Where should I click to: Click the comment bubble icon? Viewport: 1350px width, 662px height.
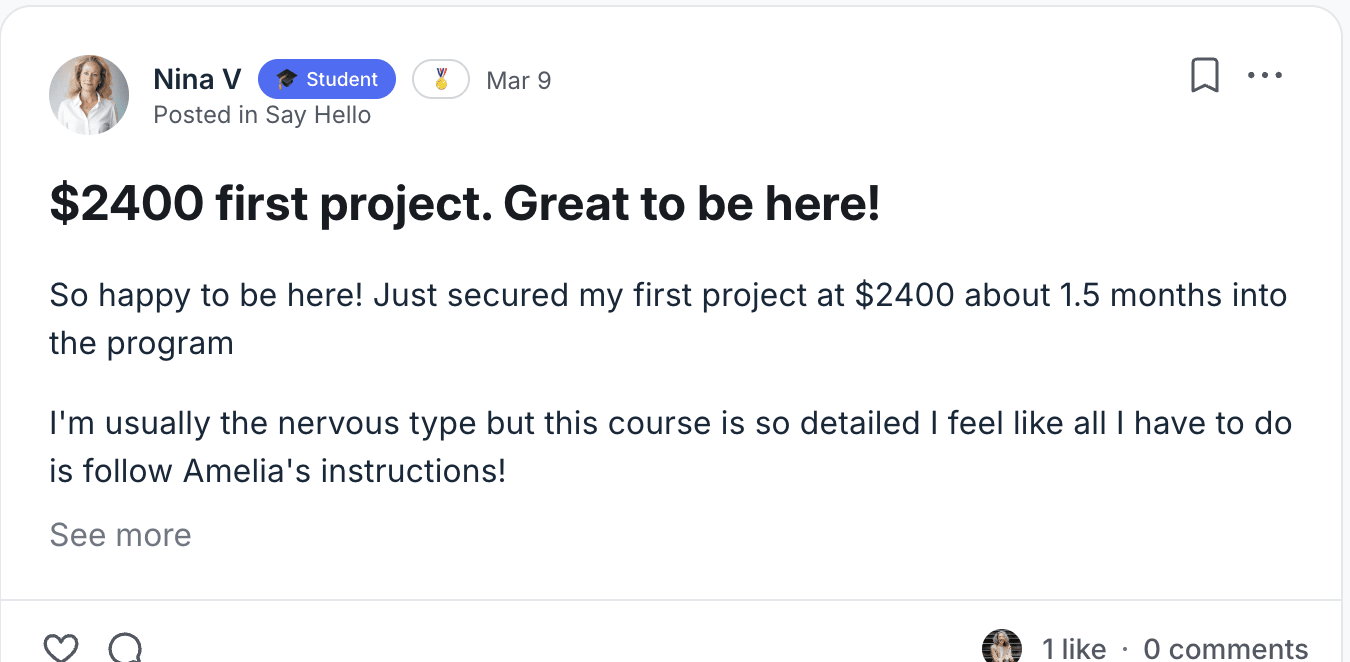[124, 647]
